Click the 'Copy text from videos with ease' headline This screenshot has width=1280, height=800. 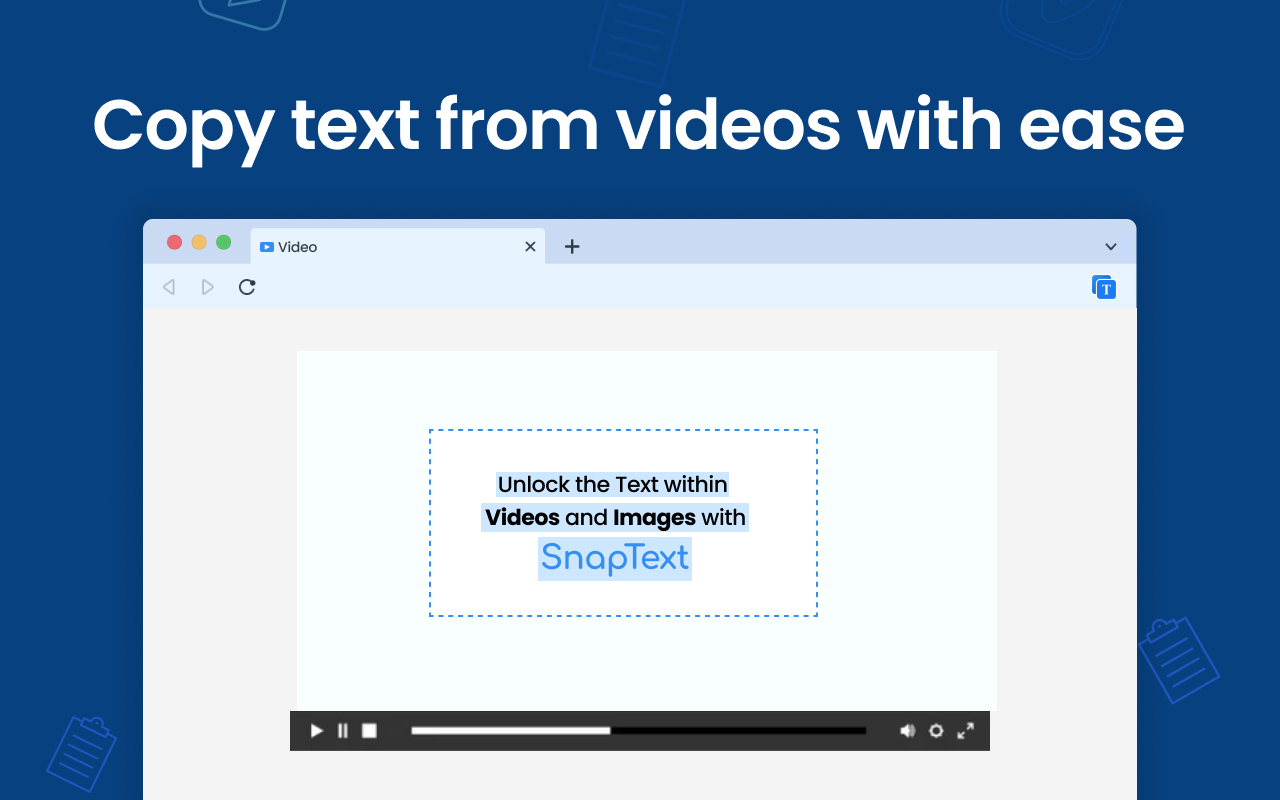point(639,127)
